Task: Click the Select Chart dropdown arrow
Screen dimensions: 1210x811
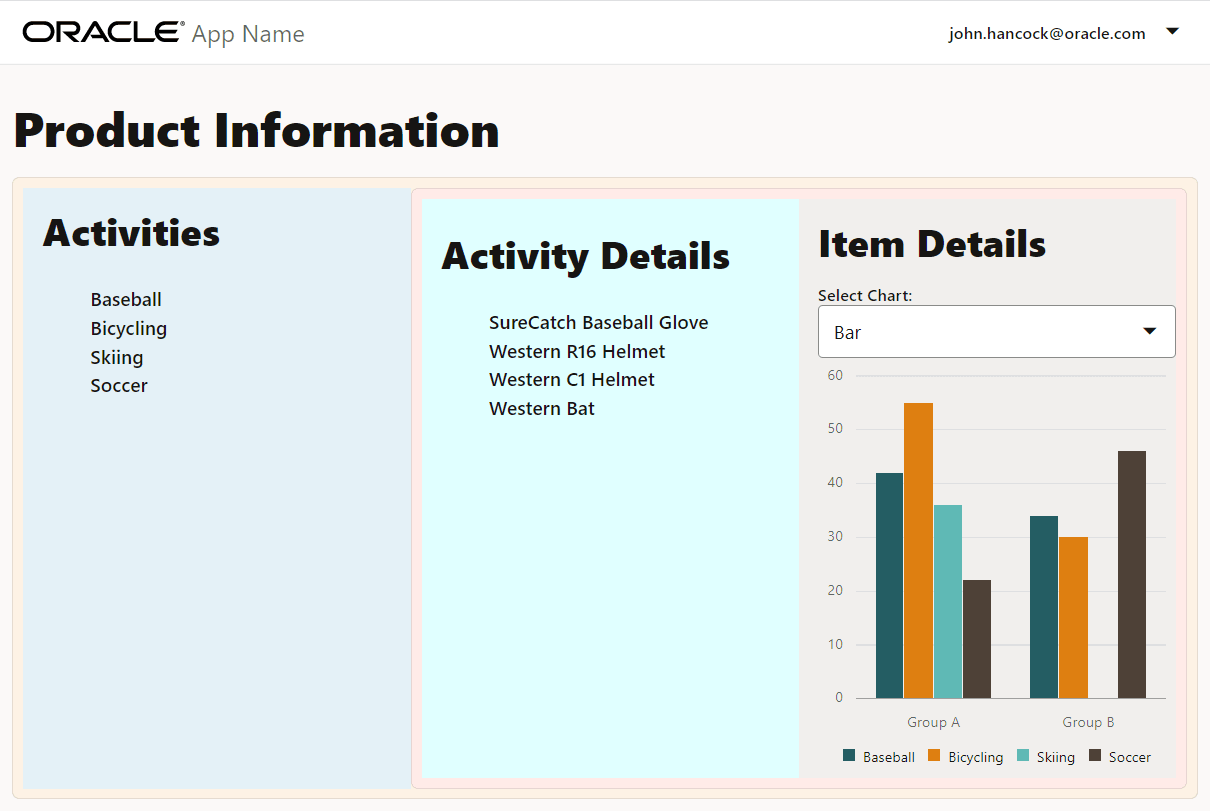Action: 1150,331
